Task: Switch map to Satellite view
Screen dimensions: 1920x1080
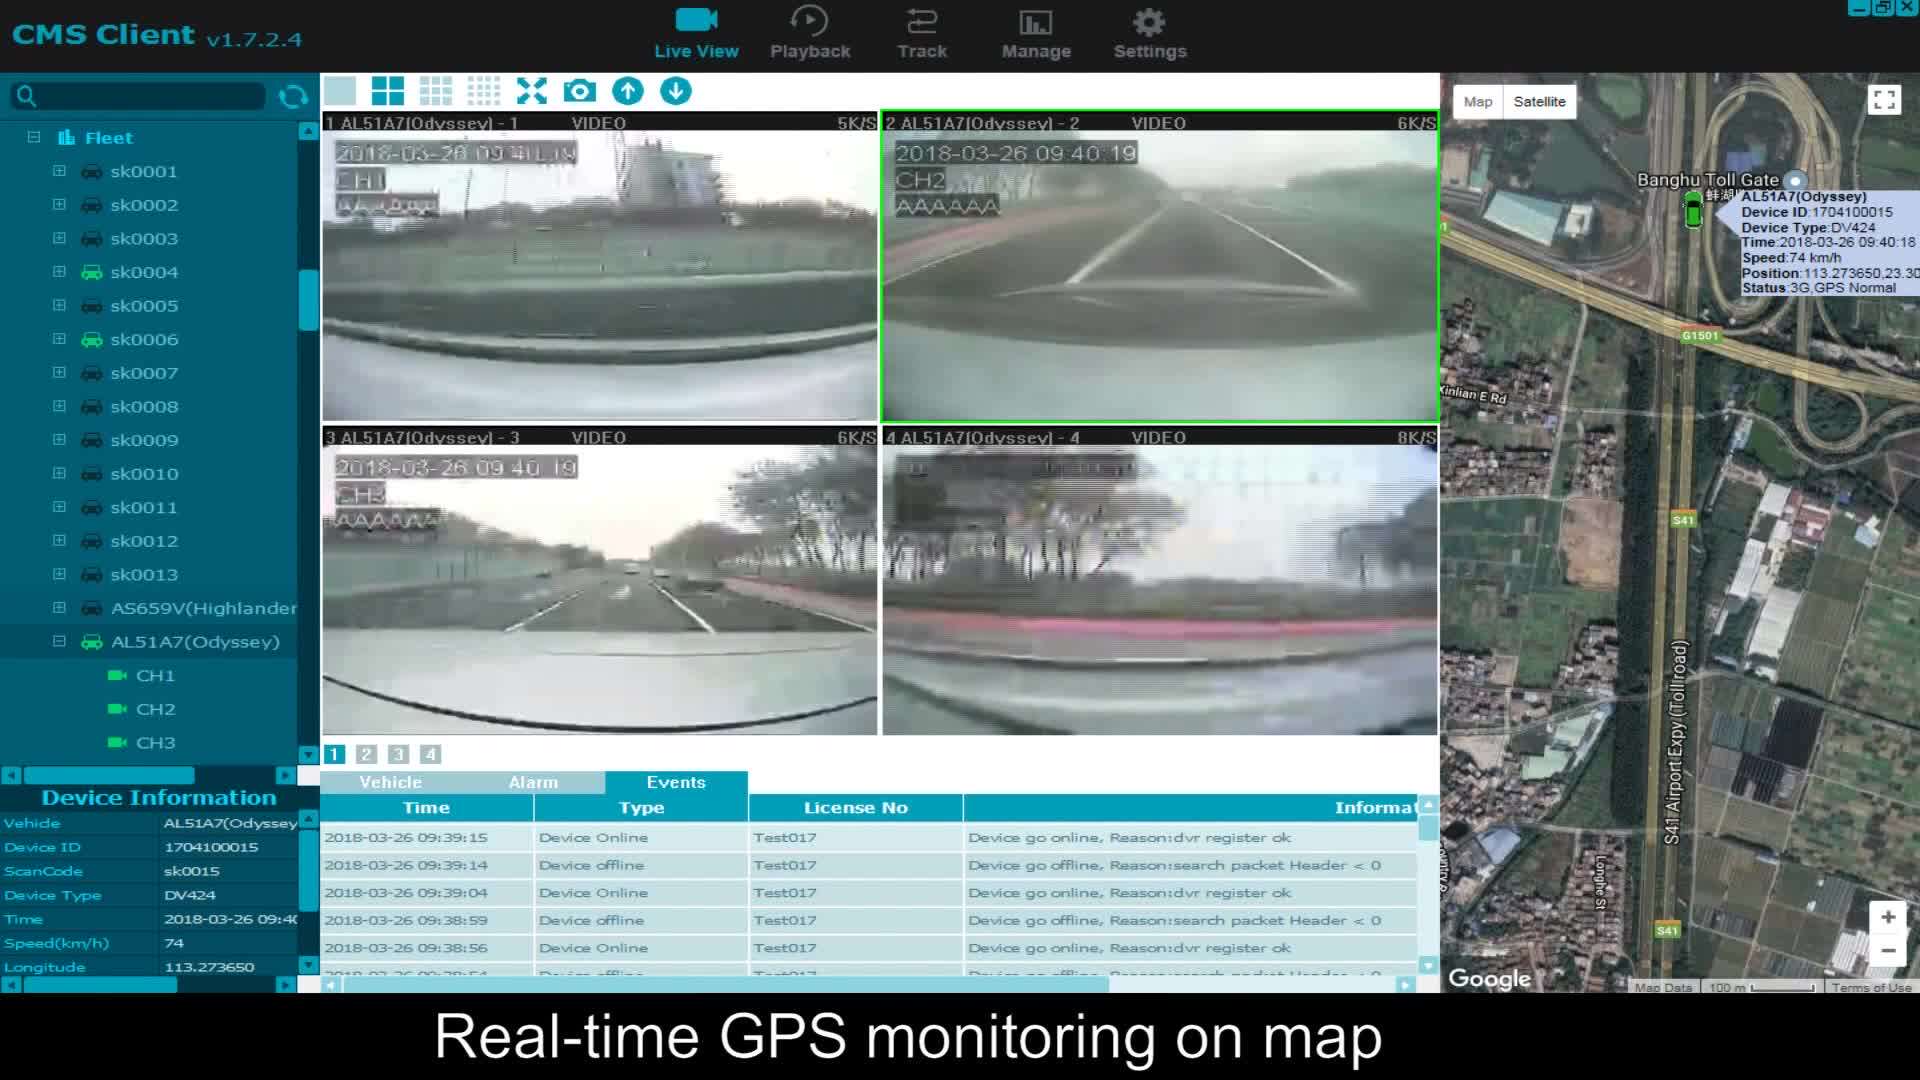Action: (1539, 102)
